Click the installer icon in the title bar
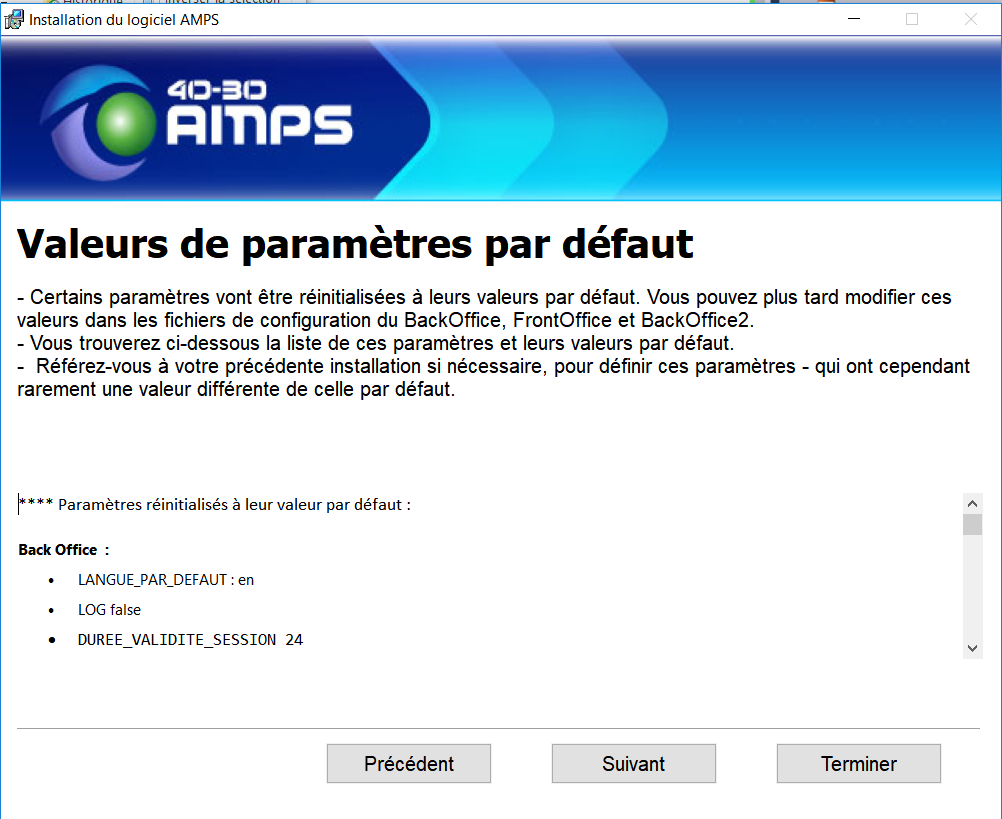This screenshot has height=819, width=1002. coord(15,19)
